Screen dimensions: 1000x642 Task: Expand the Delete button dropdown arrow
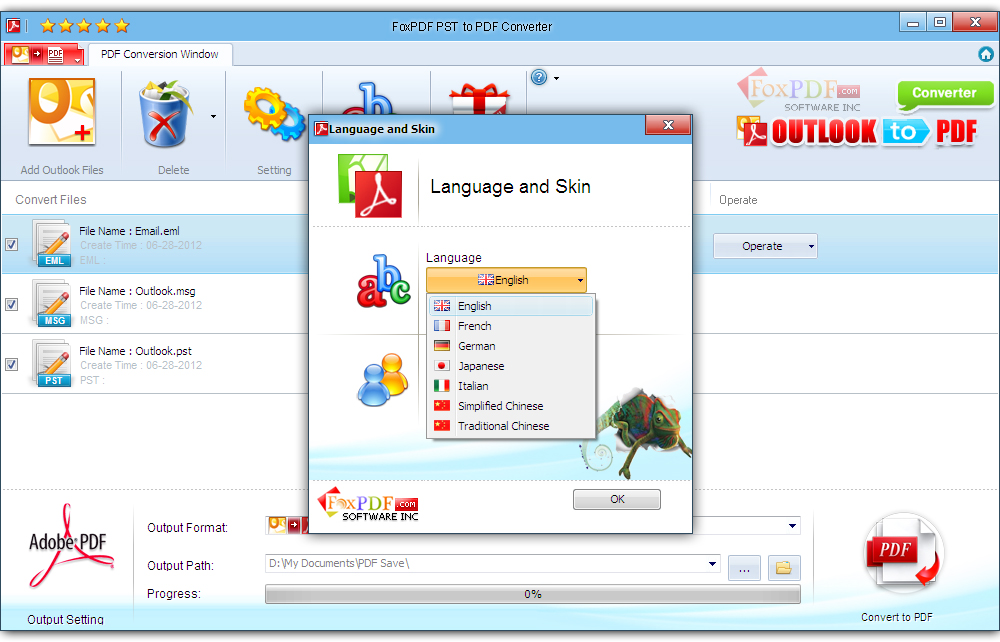coord(213,116)
